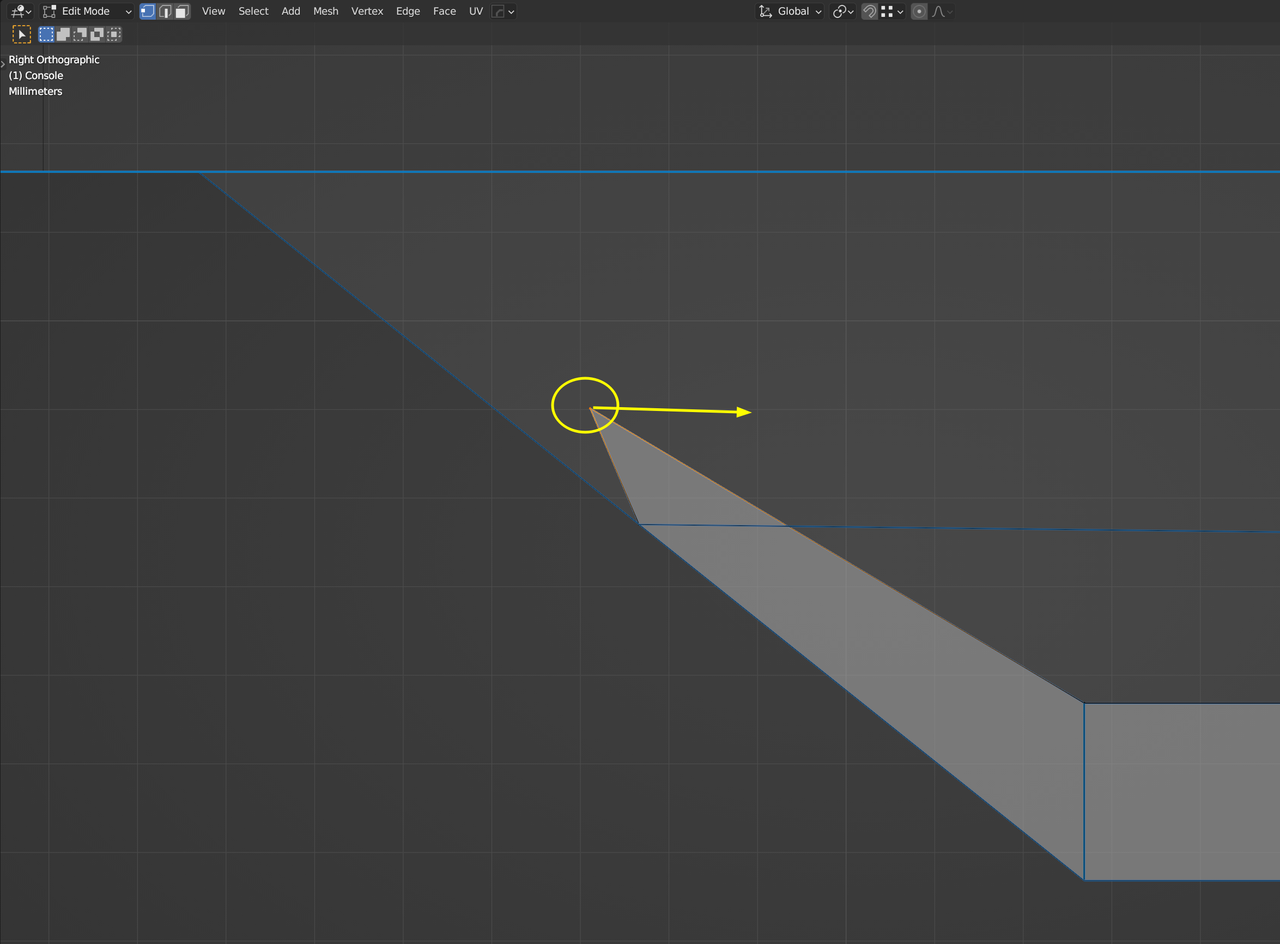Click the Millimeters unit label
1280x944 pixels.
point(35,92)
